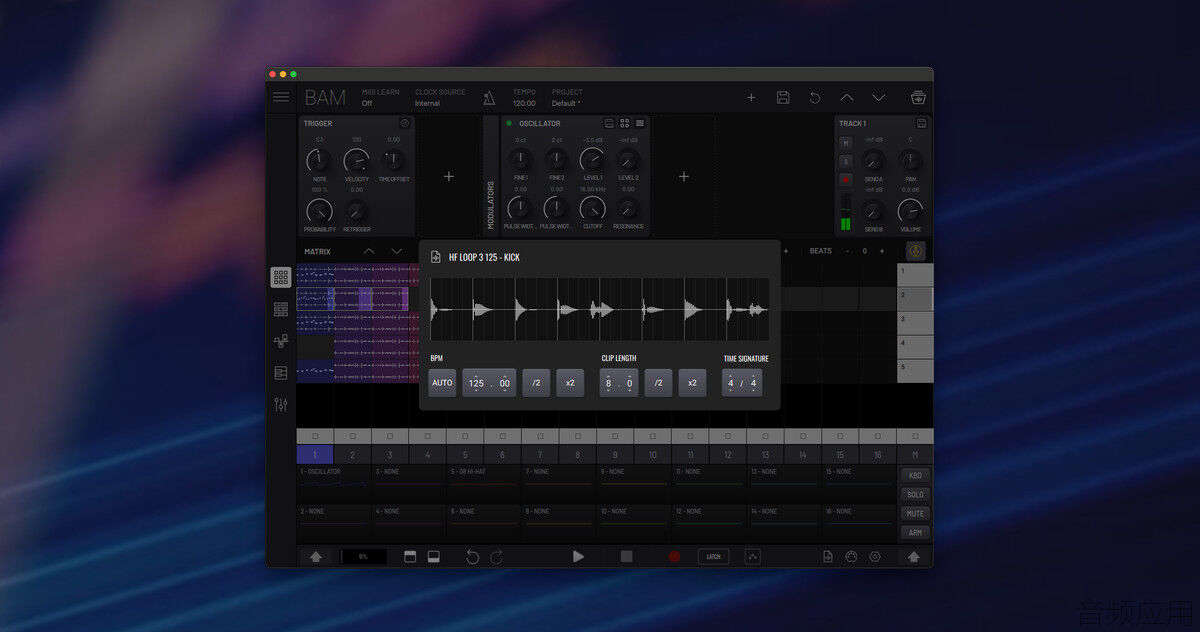Revert the project with the circular arrow icon
This screenshot has height=632, width=1200.
pos(815,97)
